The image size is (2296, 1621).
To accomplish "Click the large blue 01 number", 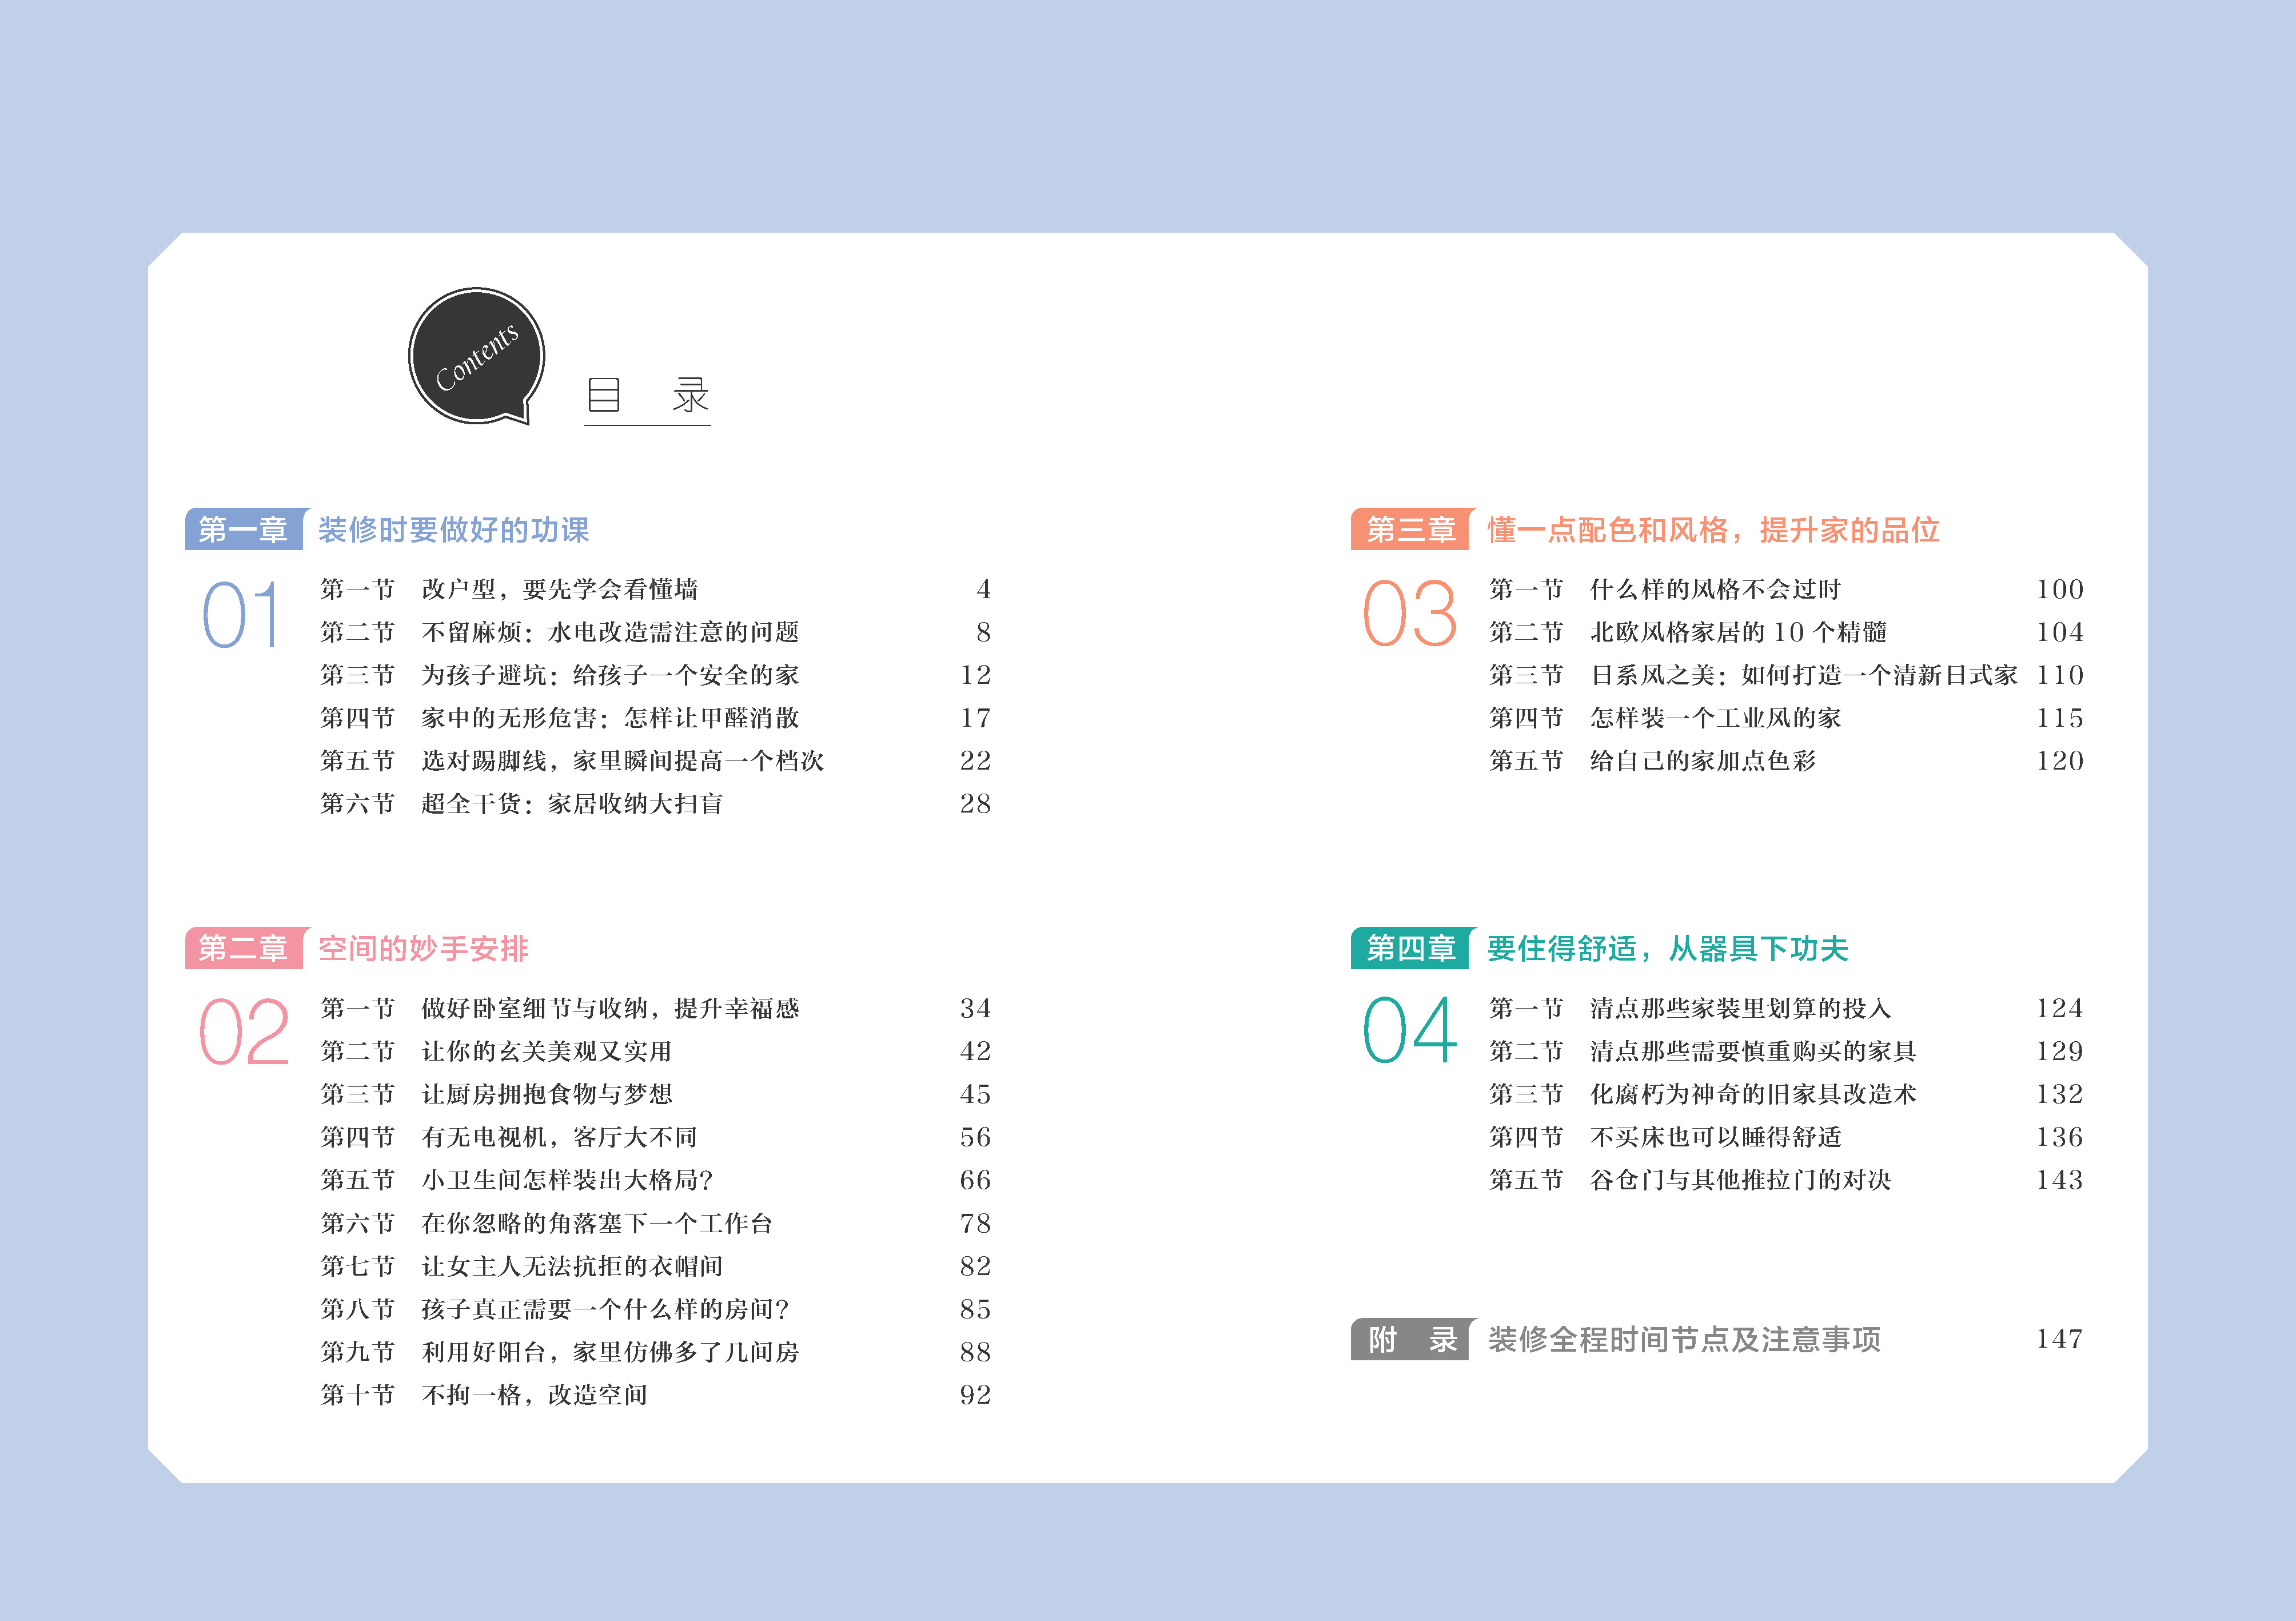I will [241, 615].
